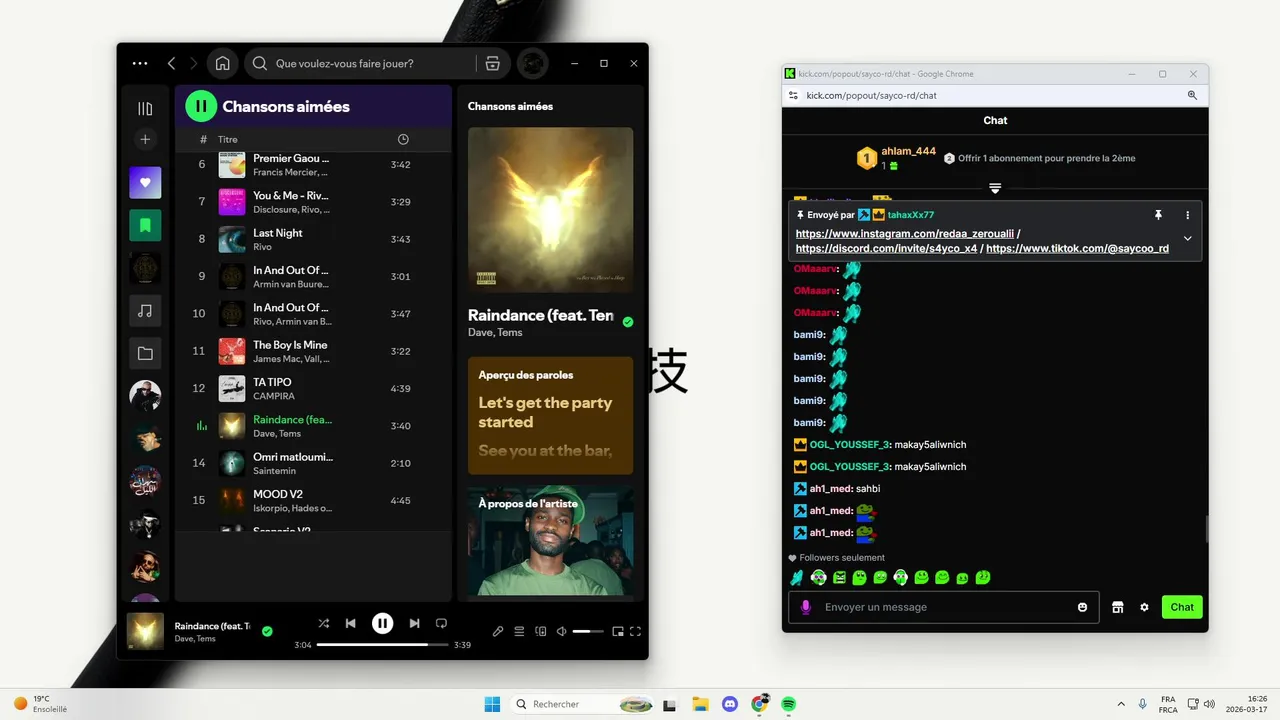Open the Raindance album cover art

coord(550,209)
